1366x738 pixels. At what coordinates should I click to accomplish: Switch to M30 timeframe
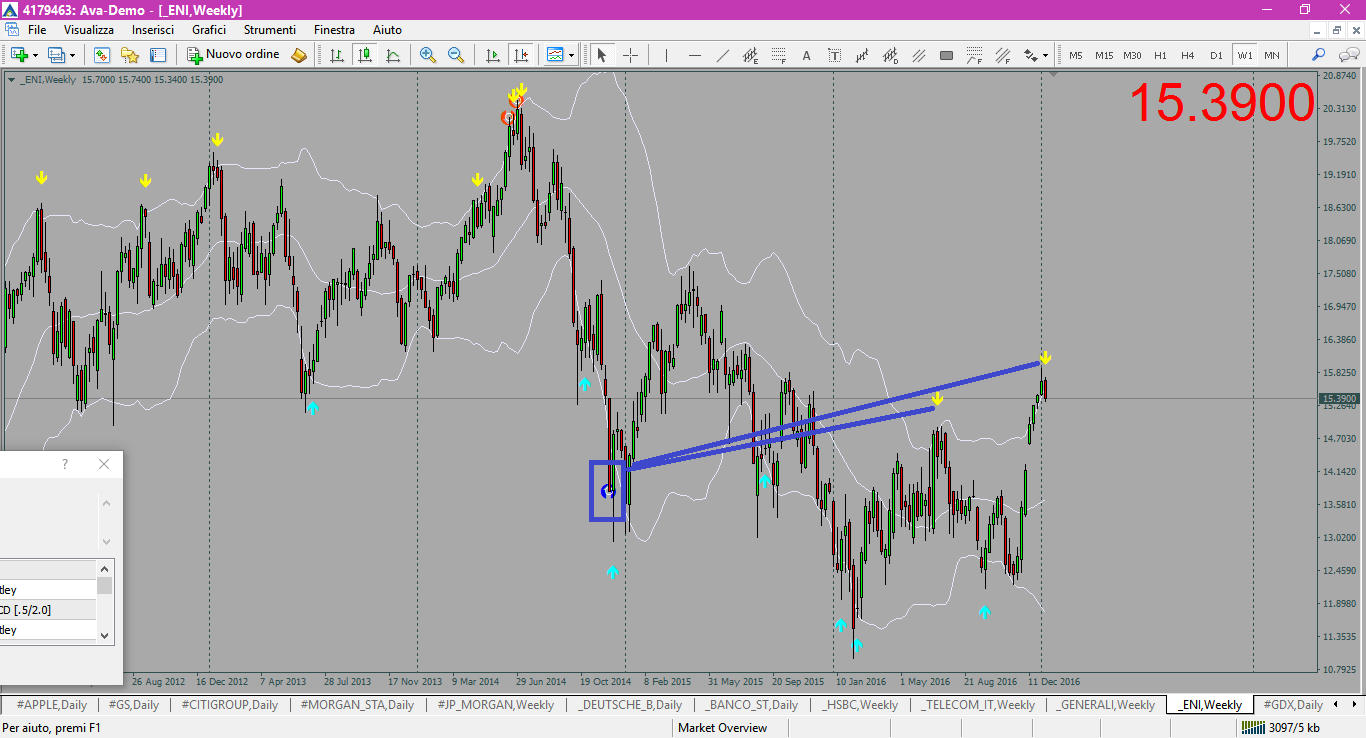pos(1132,55)
